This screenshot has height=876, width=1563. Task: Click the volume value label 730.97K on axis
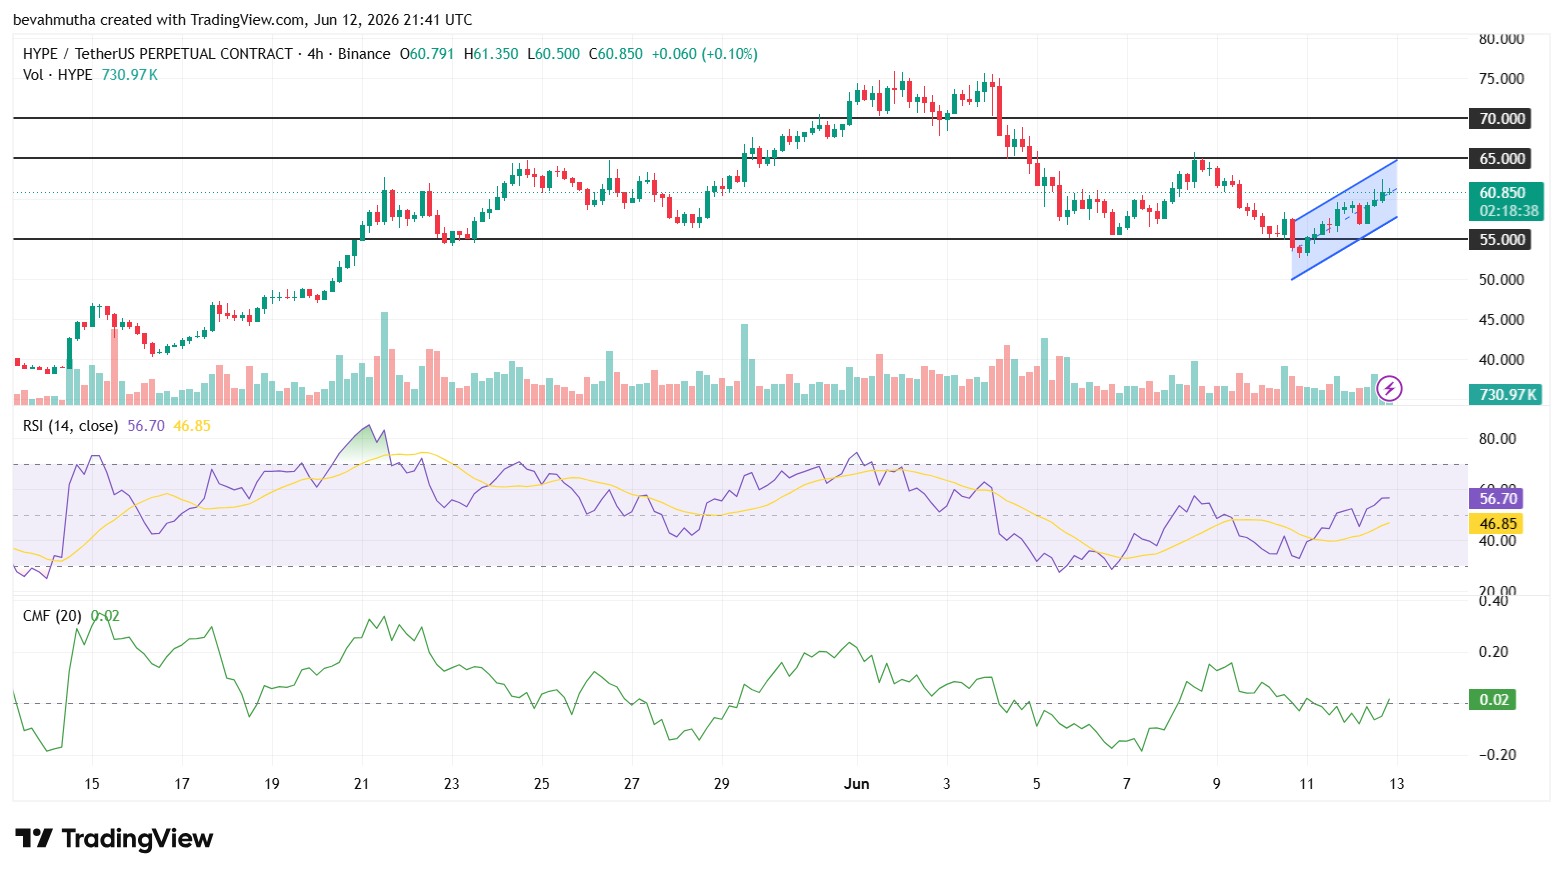point(1508,394)
